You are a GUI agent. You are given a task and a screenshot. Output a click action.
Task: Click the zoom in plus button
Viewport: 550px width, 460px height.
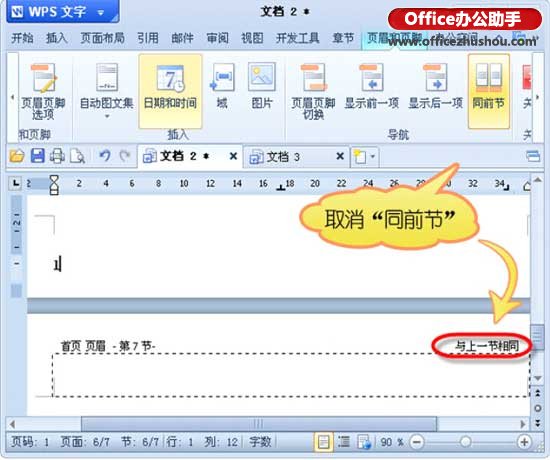click(x=524, y=442)
